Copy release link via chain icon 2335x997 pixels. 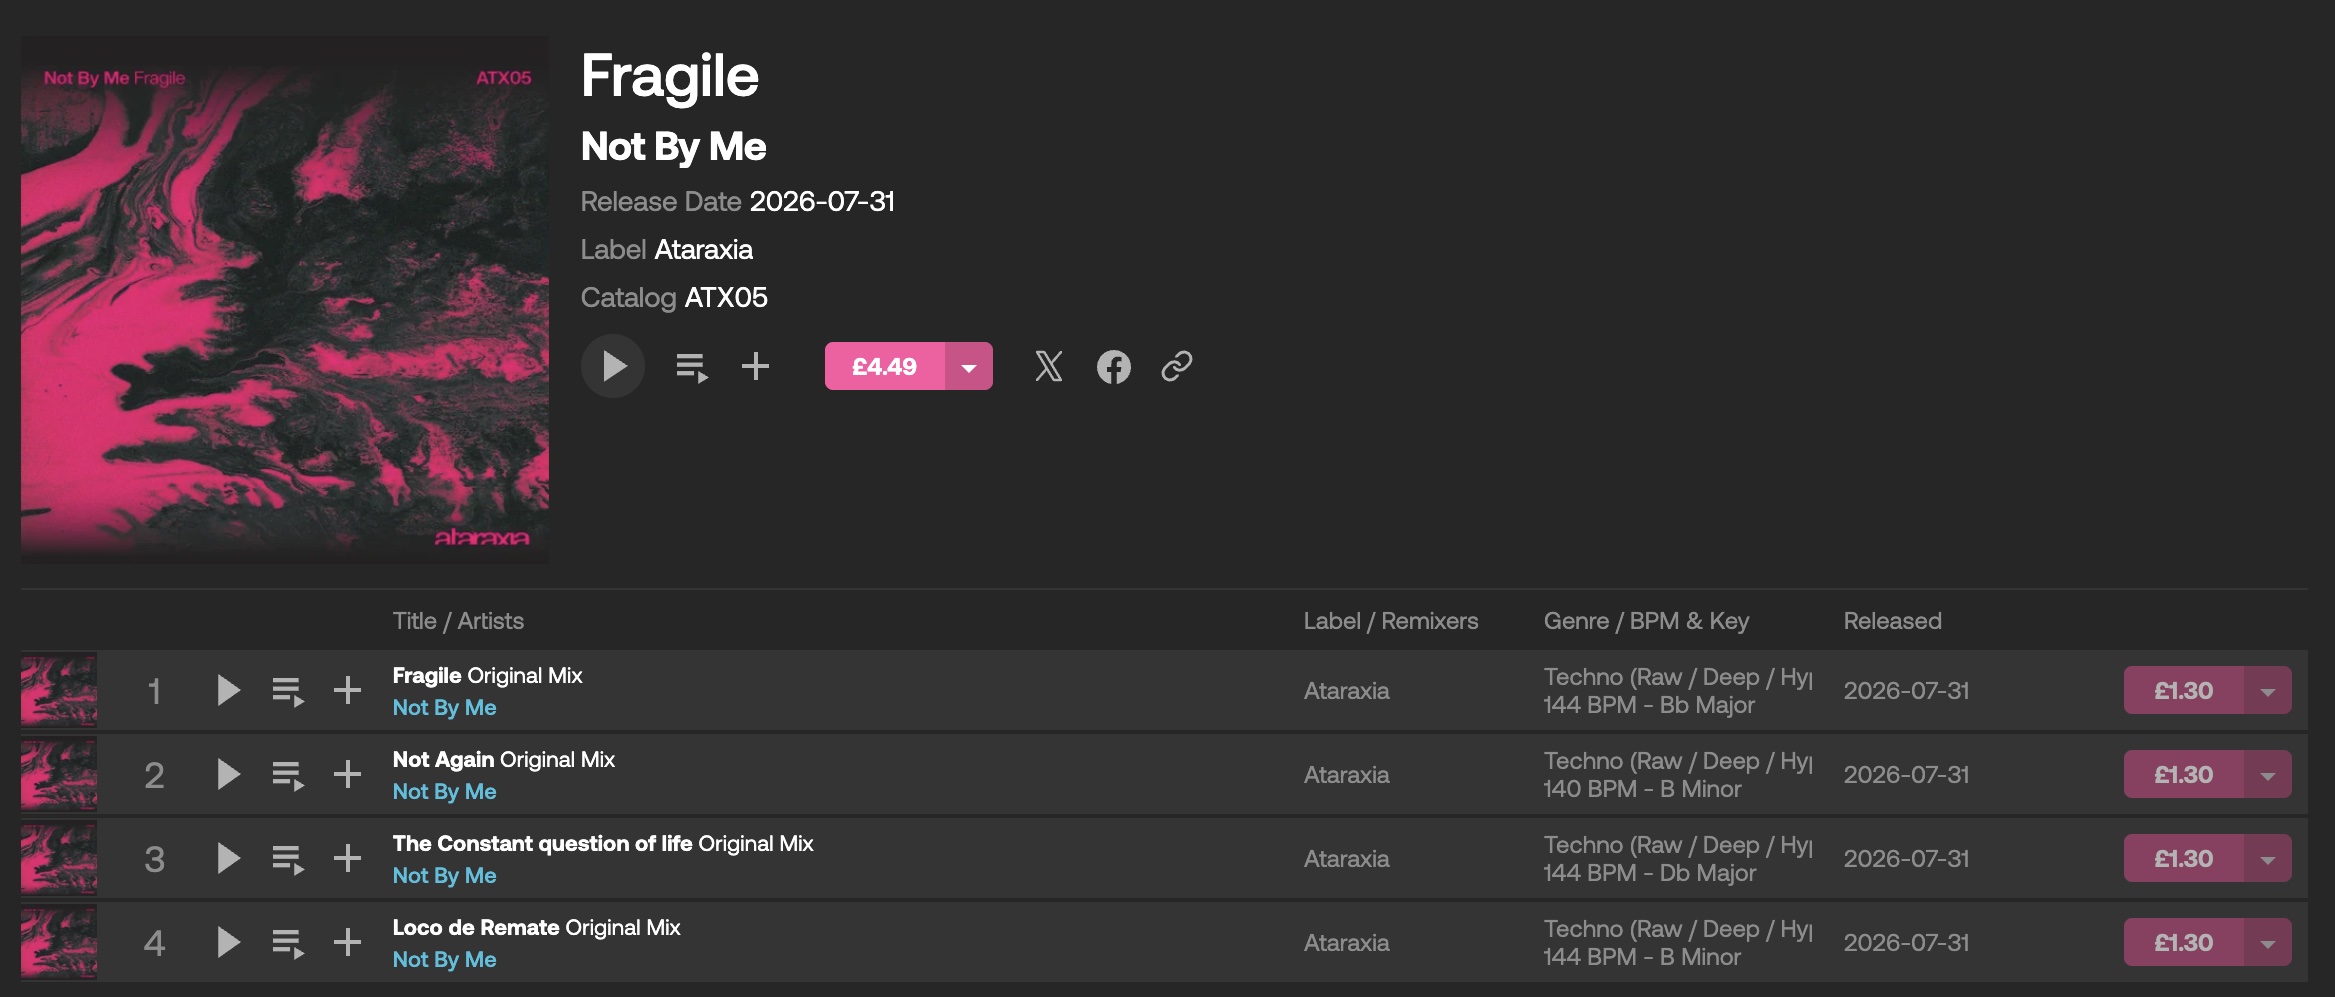point(1177,366)
